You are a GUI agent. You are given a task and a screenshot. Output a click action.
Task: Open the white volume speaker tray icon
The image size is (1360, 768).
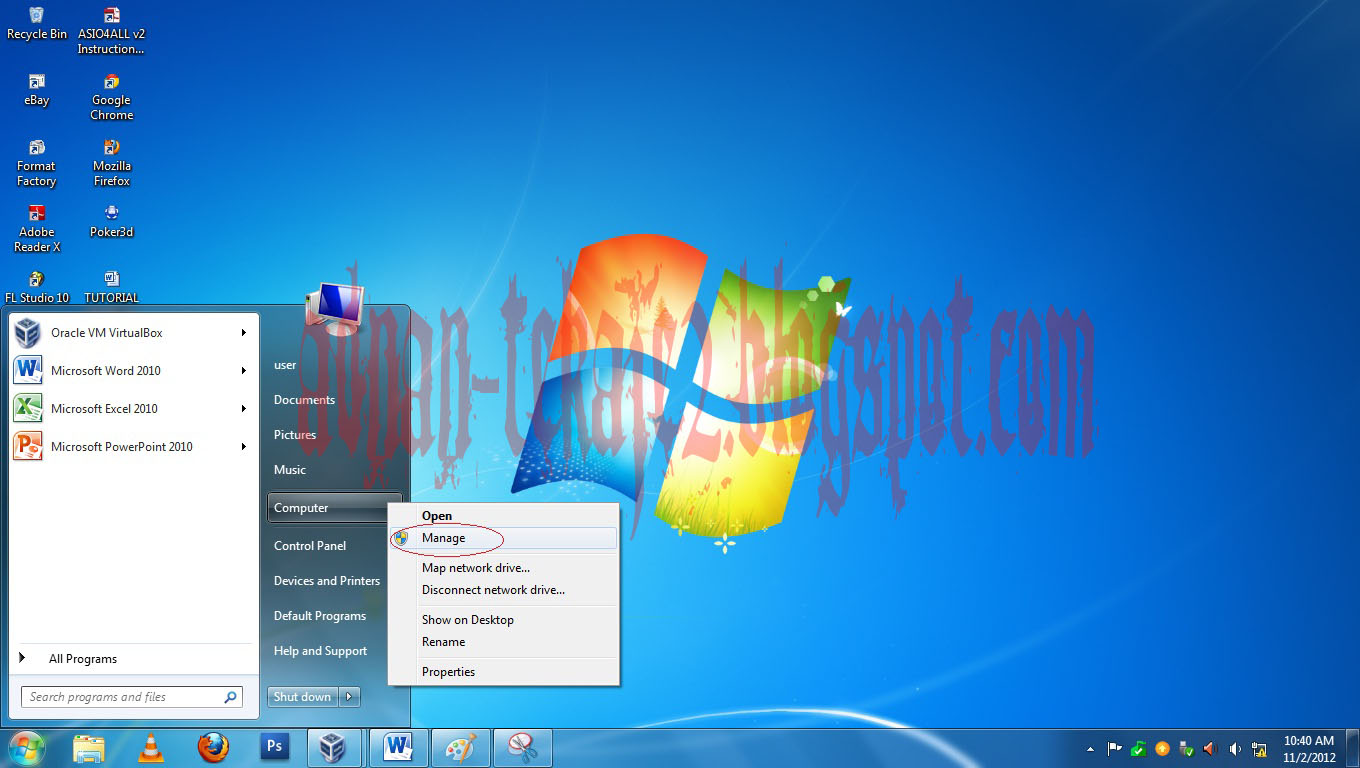coord(1235,748)
